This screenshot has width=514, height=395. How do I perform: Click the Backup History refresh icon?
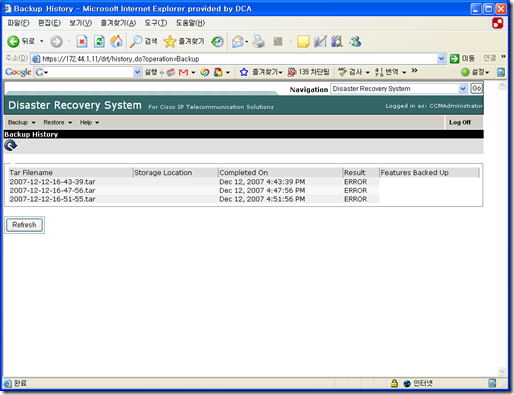click(10, 146)
